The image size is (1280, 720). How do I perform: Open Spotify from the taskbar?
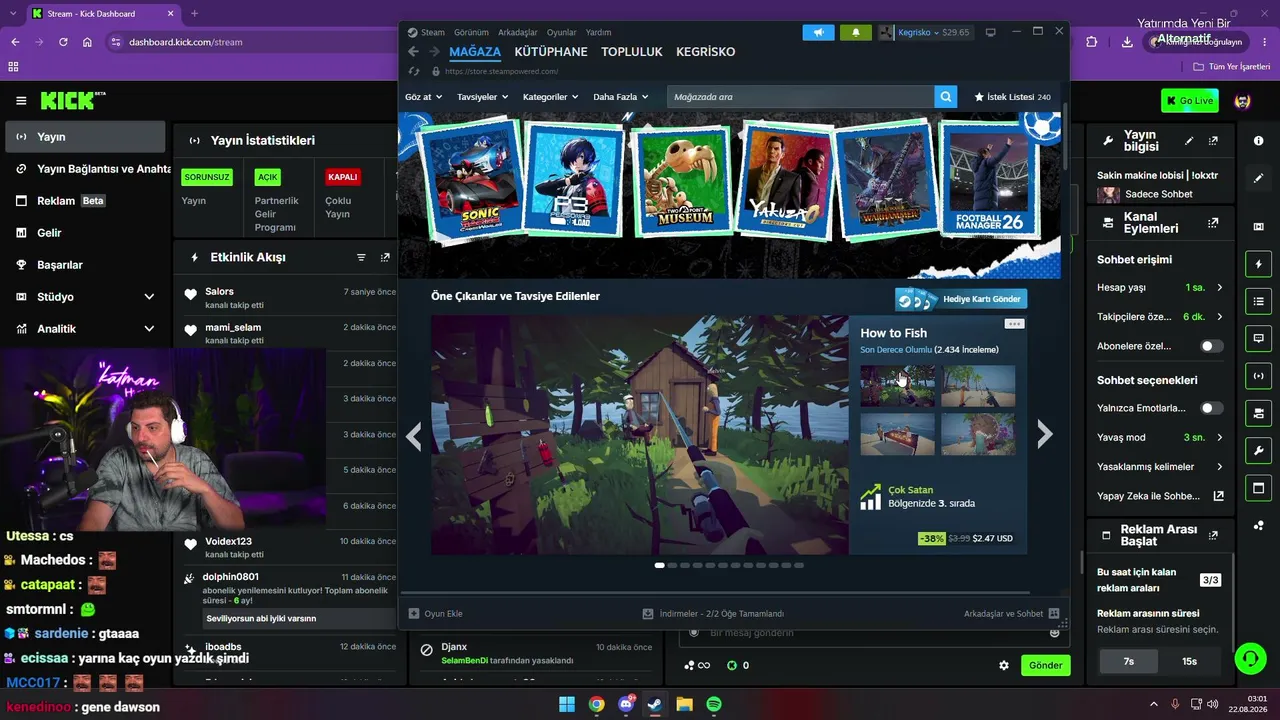714,704
